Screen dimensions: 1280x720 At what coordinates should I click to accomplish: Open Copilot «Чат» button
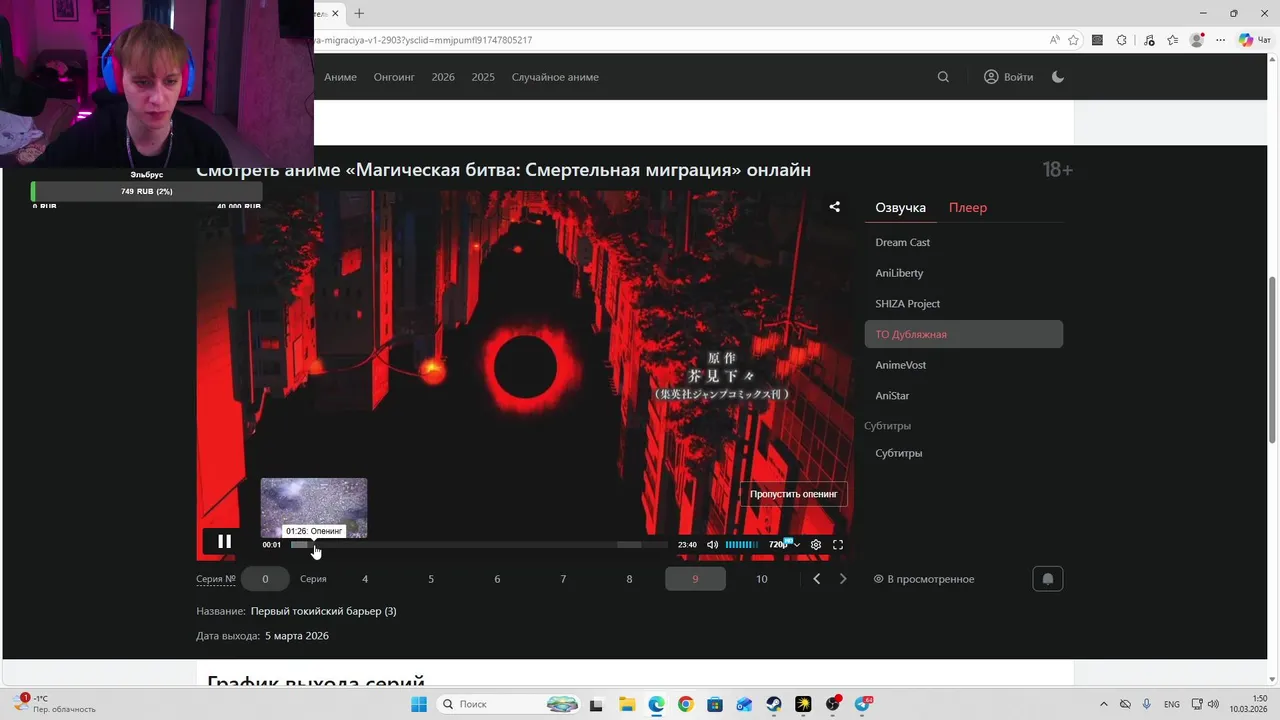coord(1254,40)
